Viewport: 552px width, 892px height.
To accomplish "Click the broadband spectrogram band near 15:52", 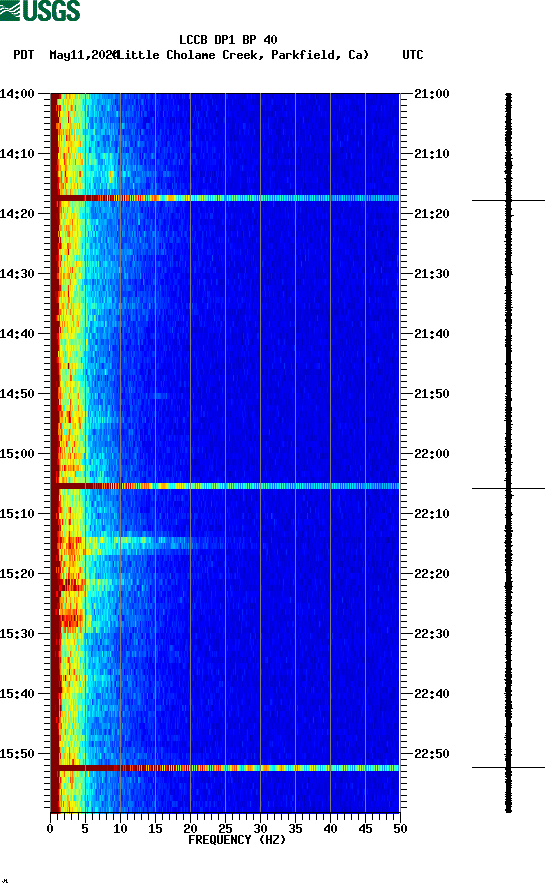I will 225,768.
